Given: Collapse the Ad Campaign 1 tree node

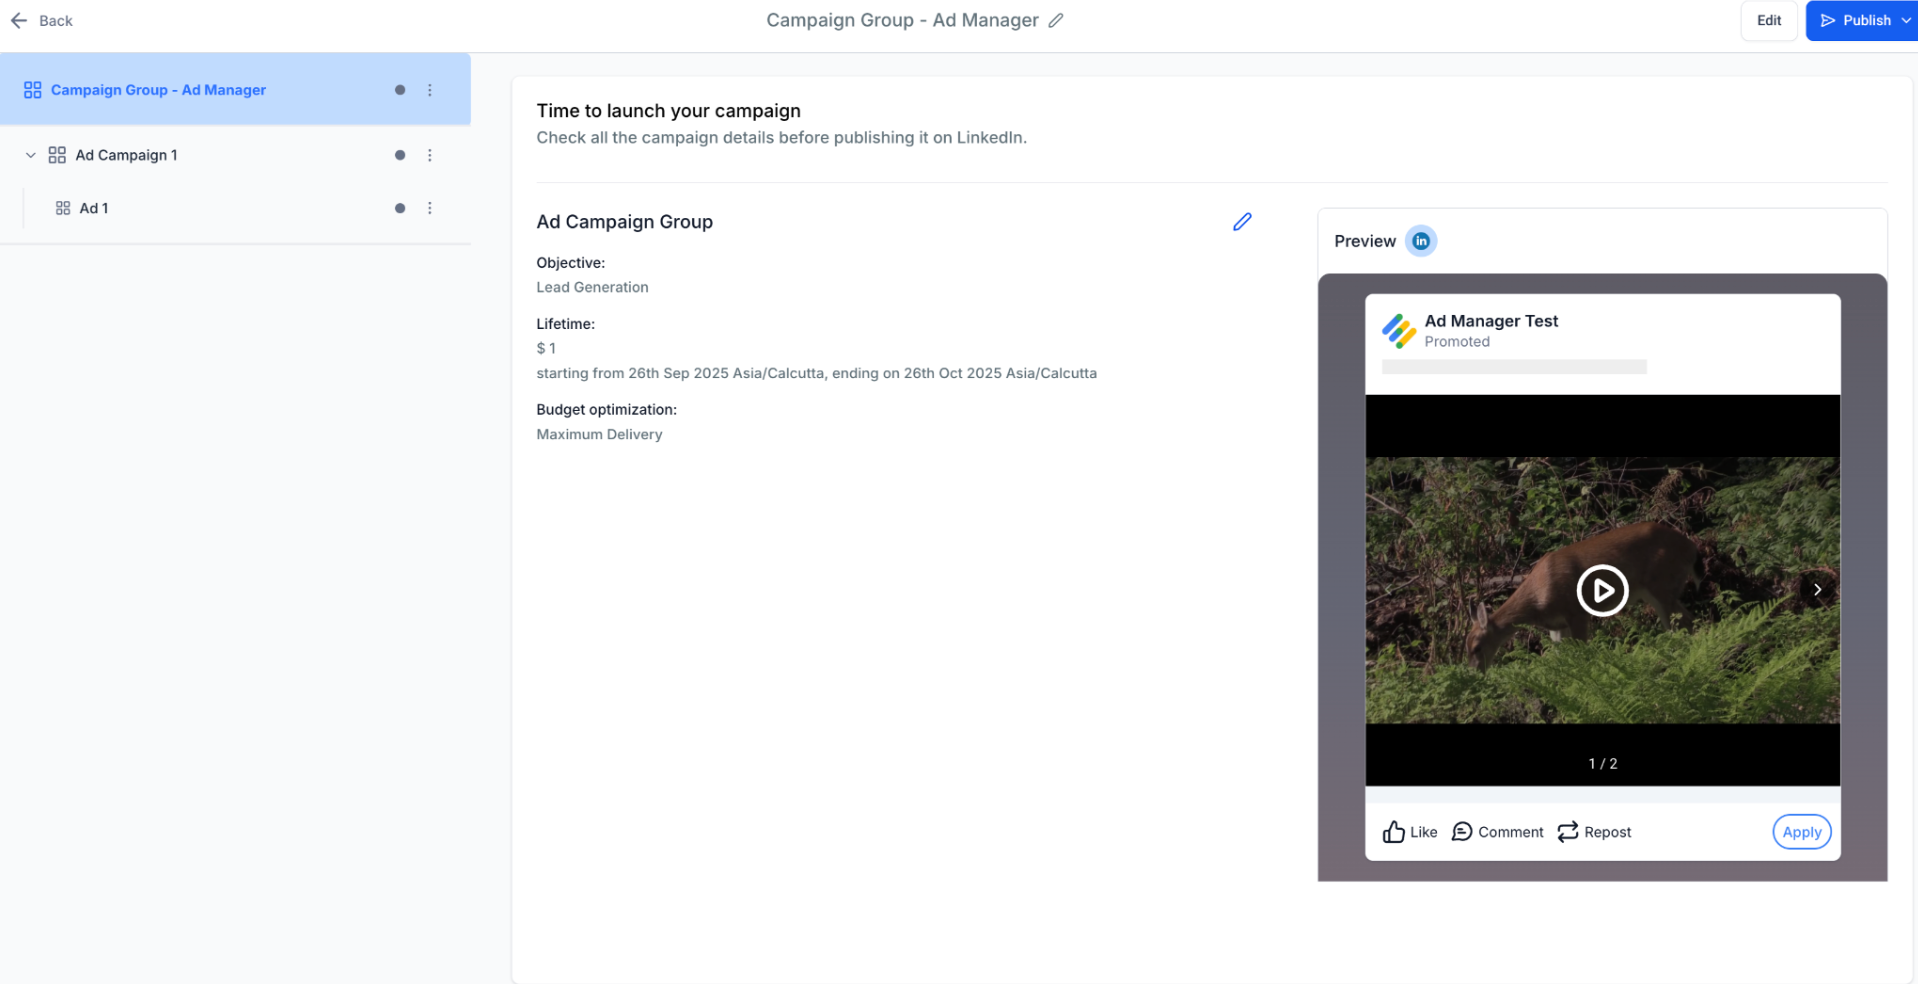Looking at the screenshot, I should (x=31, y=155).
